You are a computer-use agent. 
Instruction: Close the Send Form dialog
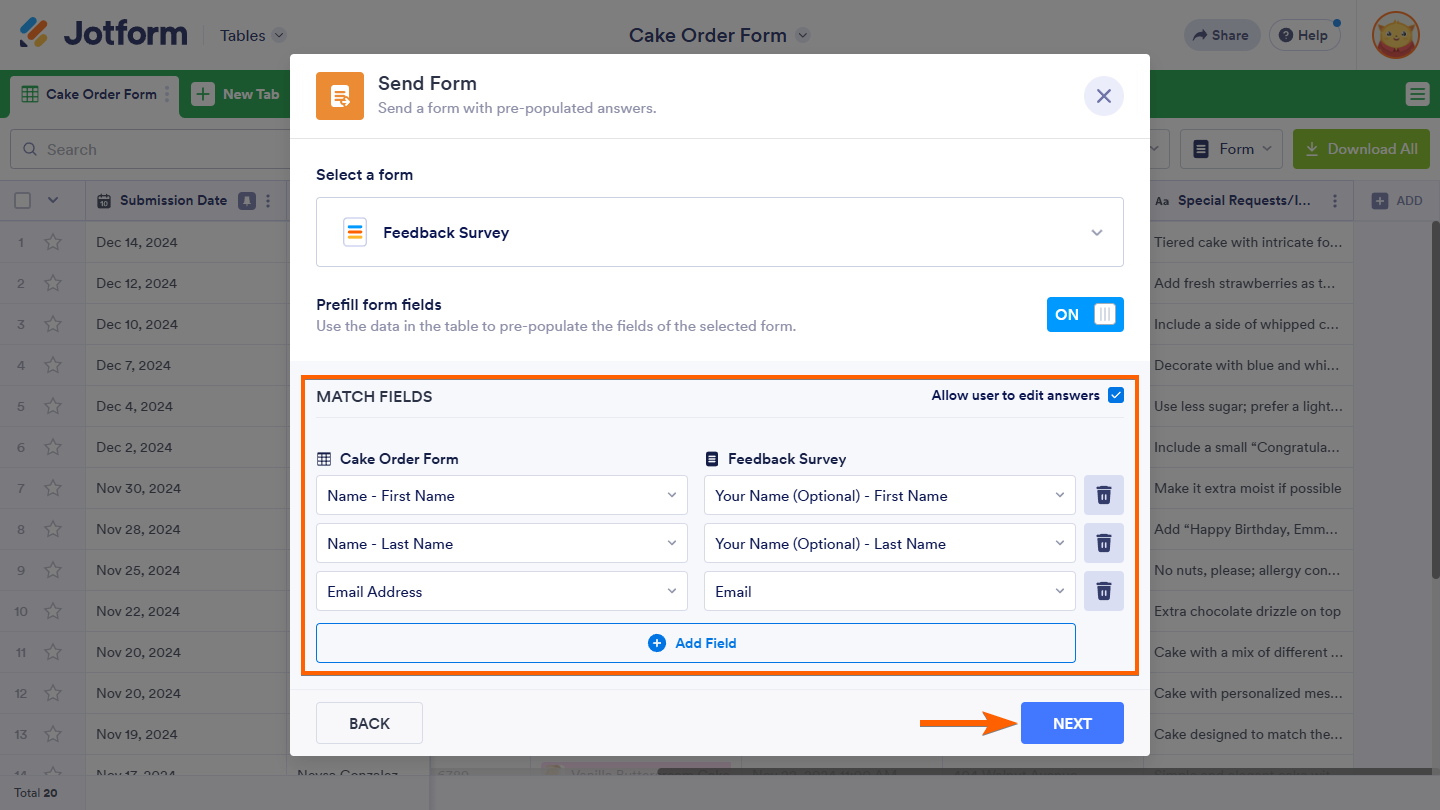coord(1104,96)
